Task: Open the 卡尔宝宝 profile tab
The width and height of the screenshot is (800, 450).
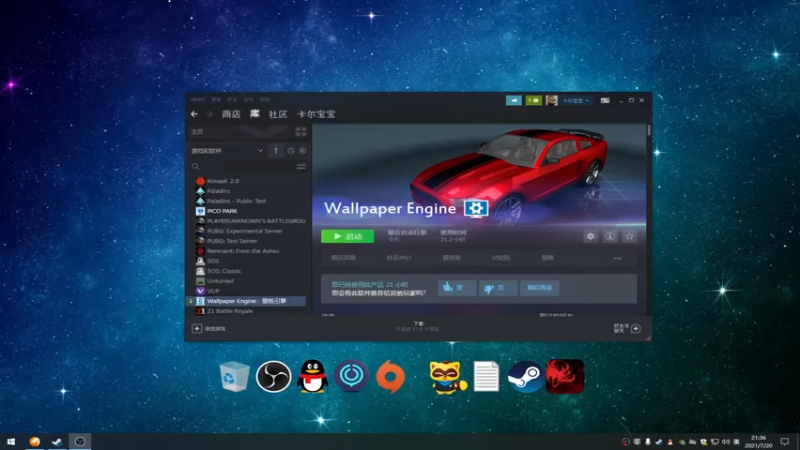Action: click(x=316, y=114)
